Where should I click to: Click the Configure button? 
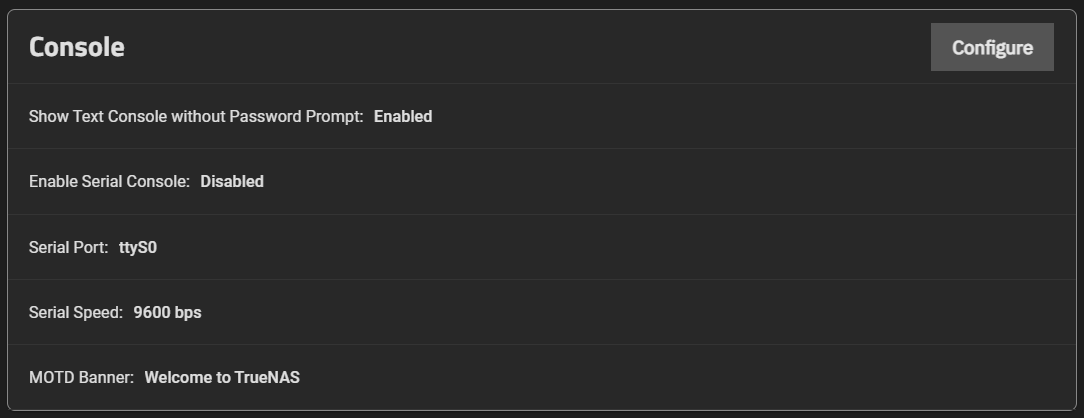coord(991,47)
